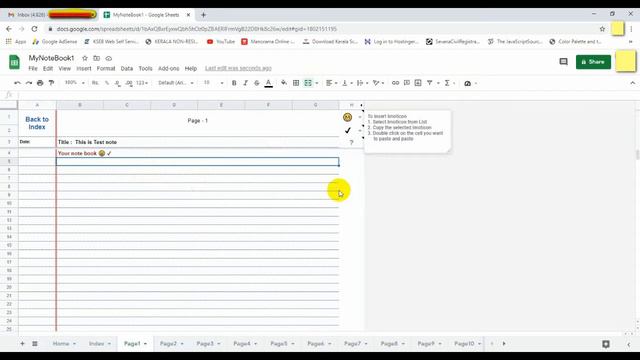
Task: Open the text color picker
Action: click(x=268, y=83)
